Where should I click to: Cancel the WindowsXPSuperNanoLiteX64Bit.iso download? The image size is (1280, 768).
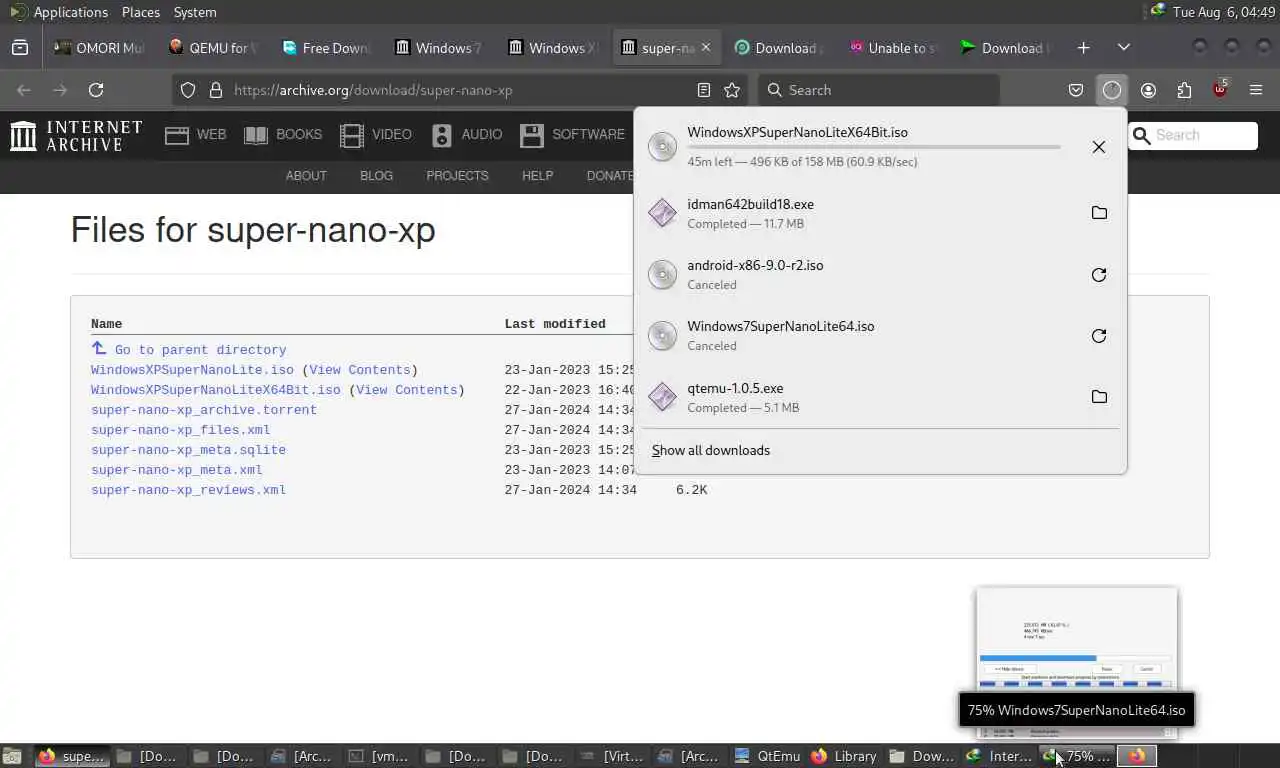pyautogui.click(x=1099, y=147)
